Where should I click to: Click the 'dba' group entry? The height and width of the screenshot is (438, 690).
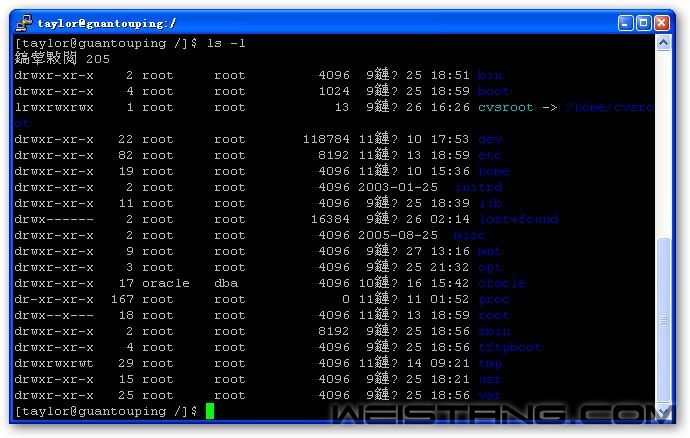point(226,283)
